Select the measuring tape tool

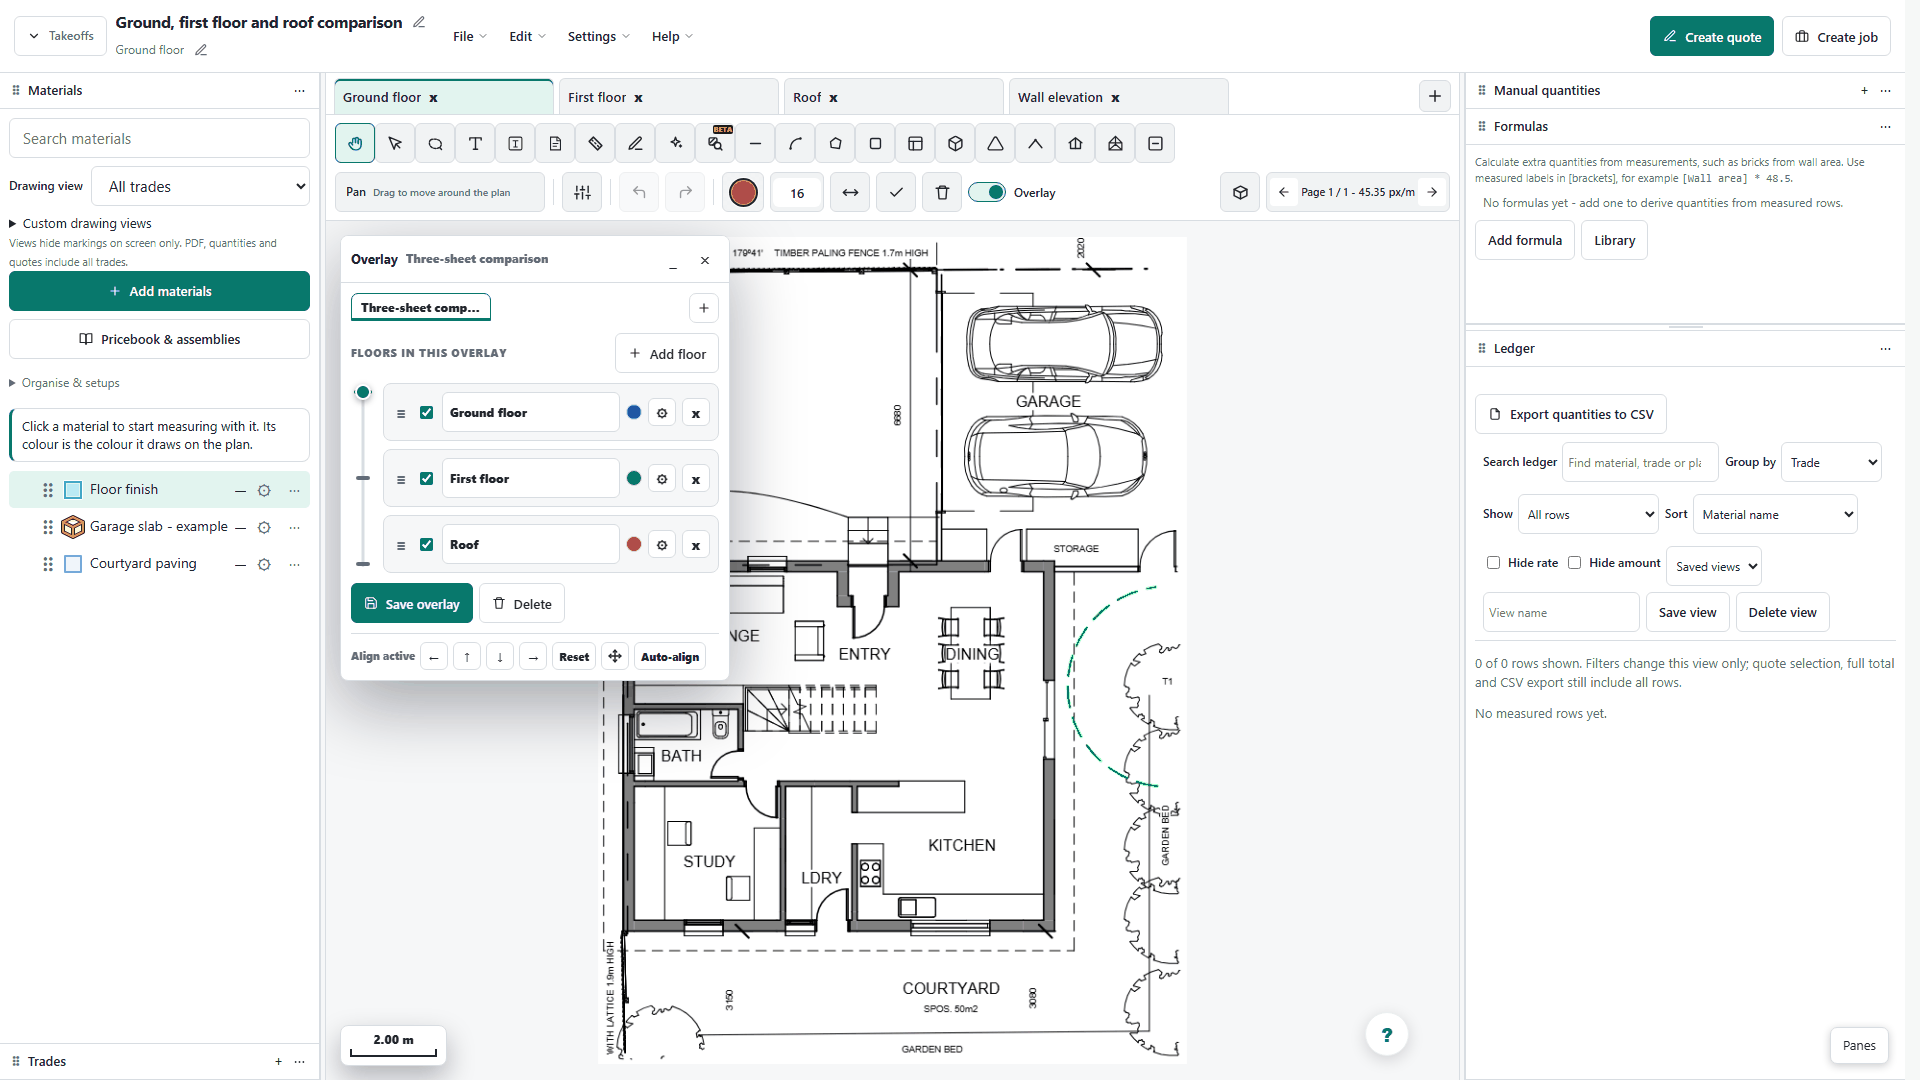click(x=595, y=144)
